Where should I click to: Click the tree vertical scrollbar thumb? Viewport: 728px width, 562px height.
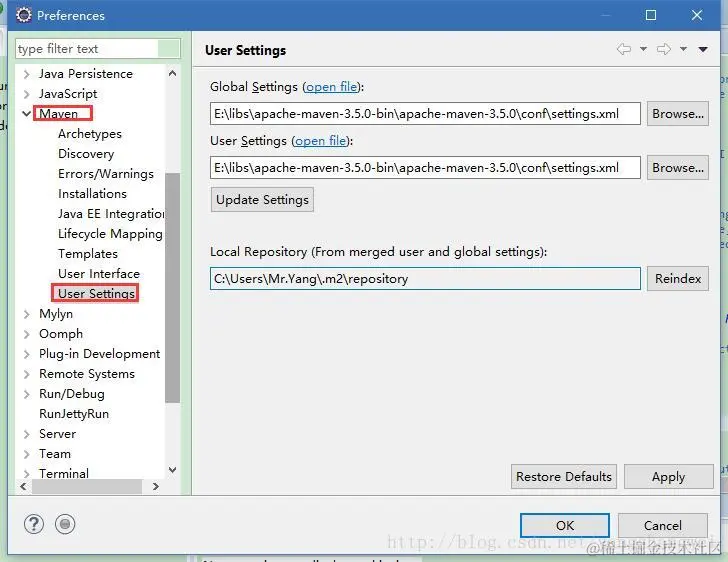(x=172, y=288)
